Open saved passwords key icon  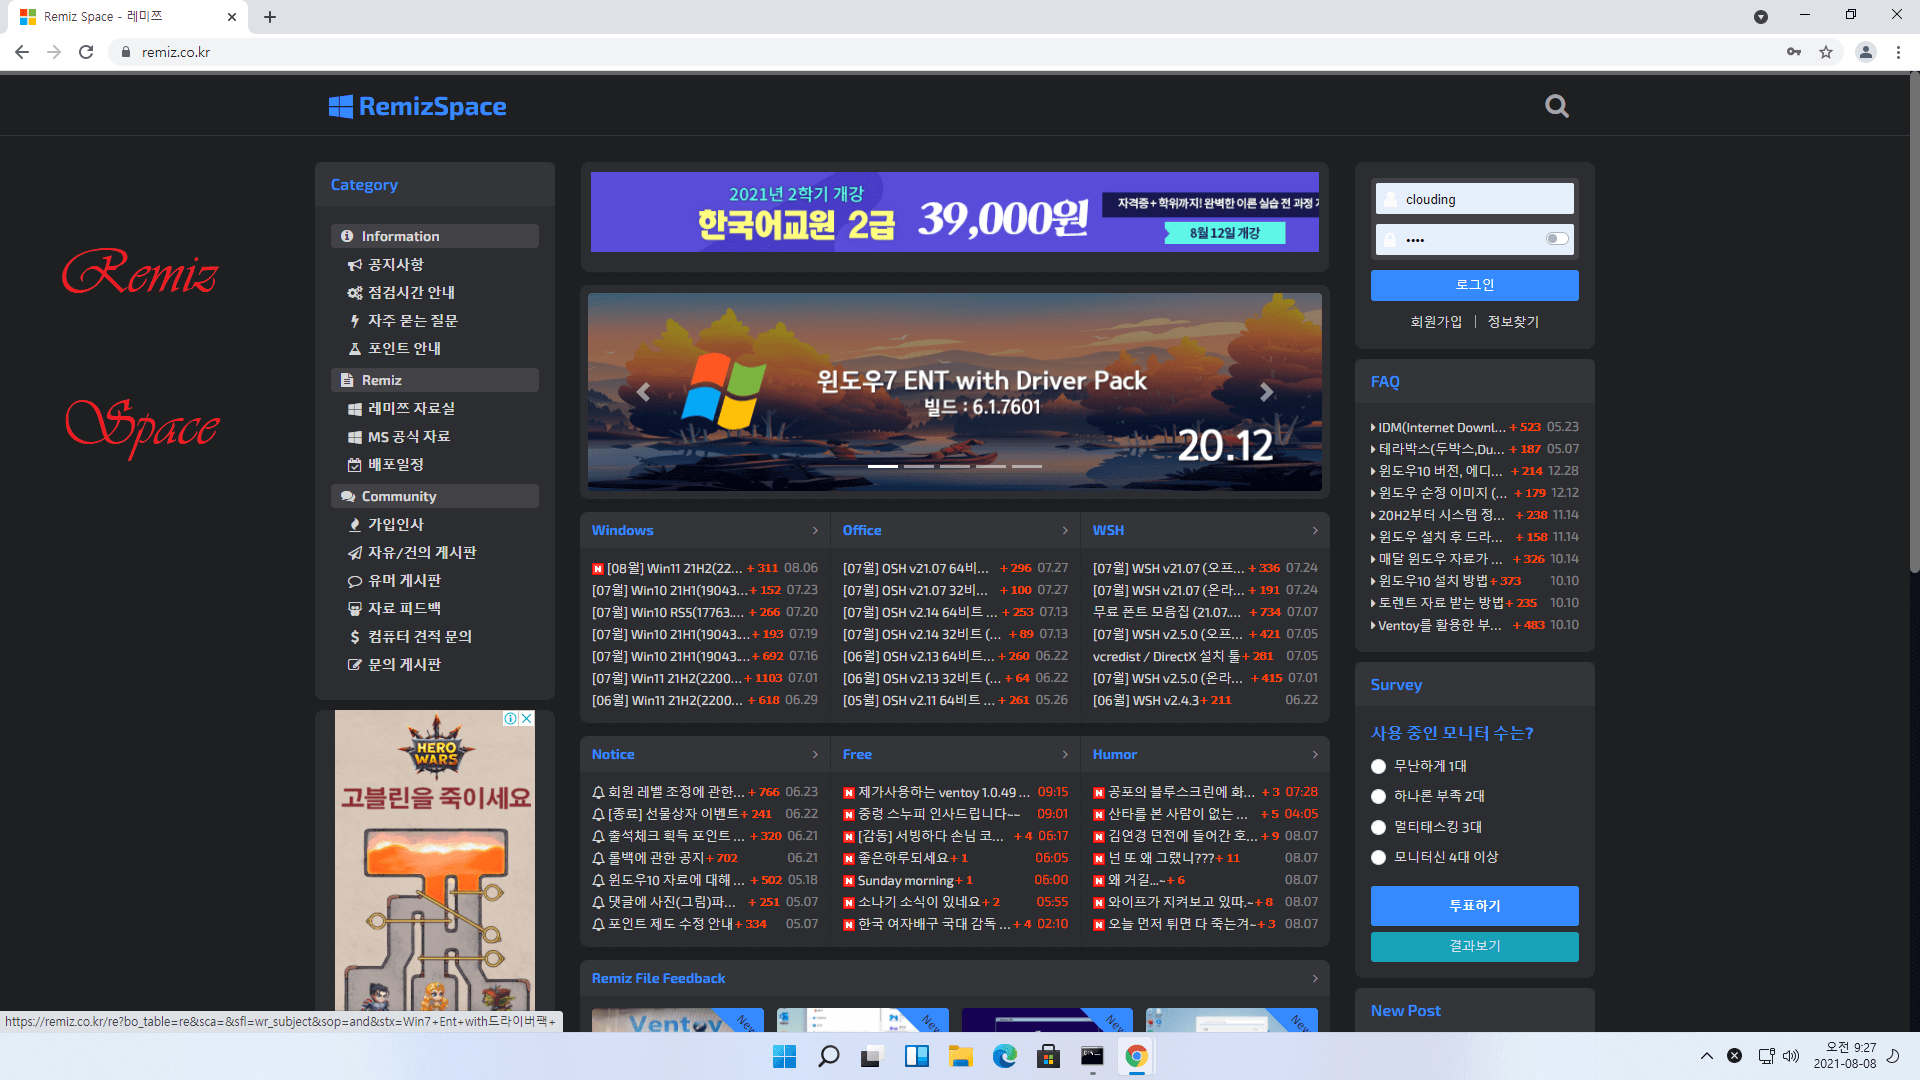(1794, 52)
